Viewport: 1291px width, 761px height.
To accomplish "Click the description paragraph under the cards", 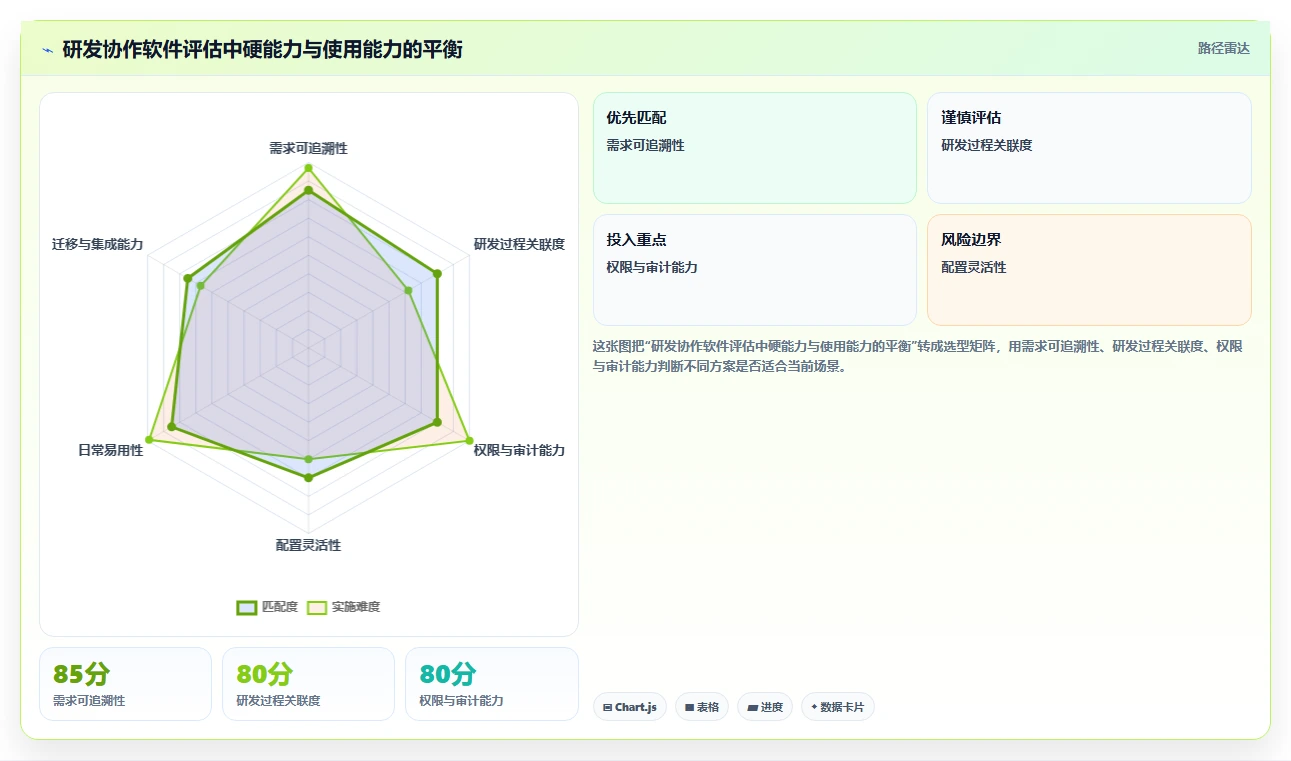I will coord(918,356).
